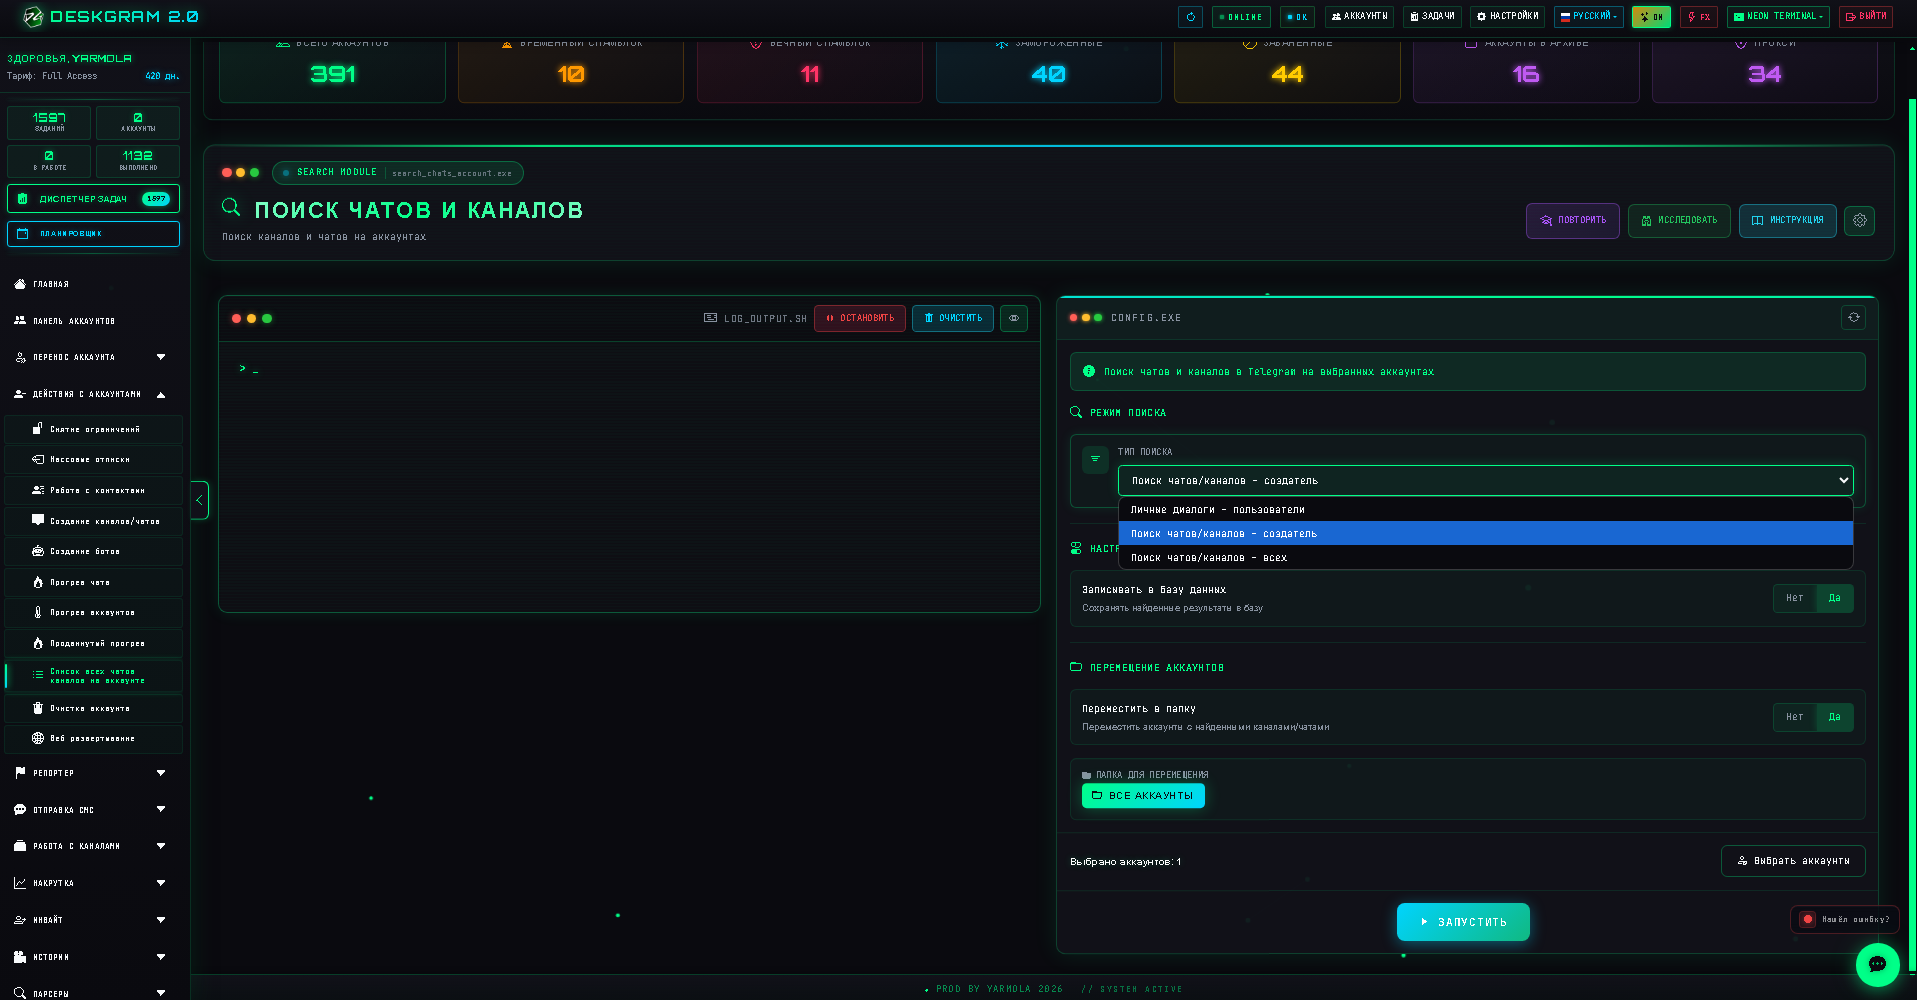Click the Выбрать аккаунты button
1917x1000 pixels.
(1793, 861)
